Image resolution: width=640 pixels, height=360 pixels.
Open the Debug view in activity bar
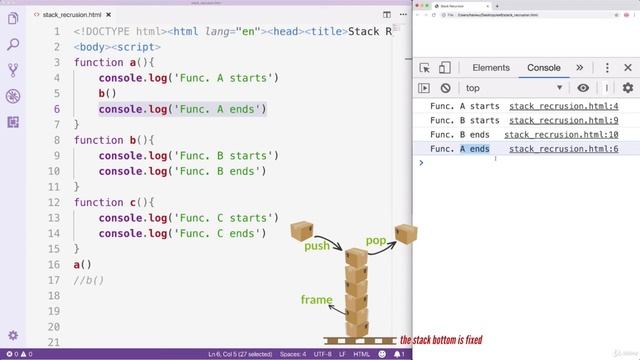pyautogui.click(x=13, y=96)
